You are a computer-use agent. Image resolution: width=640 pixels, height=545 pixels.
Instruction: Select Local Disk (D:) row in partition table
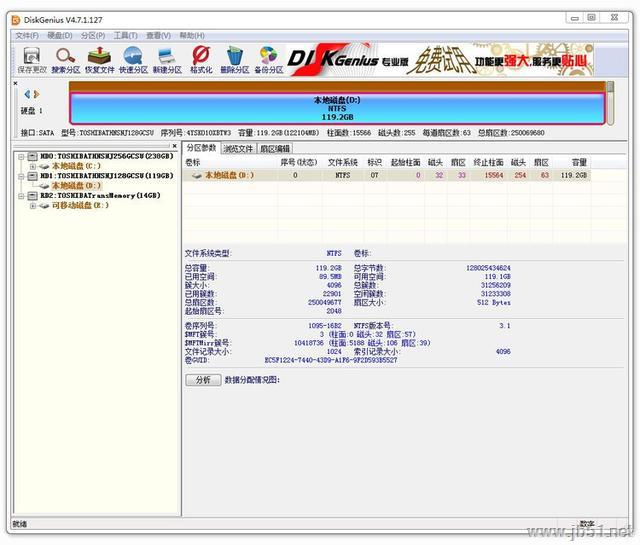(x=386, y=175)
